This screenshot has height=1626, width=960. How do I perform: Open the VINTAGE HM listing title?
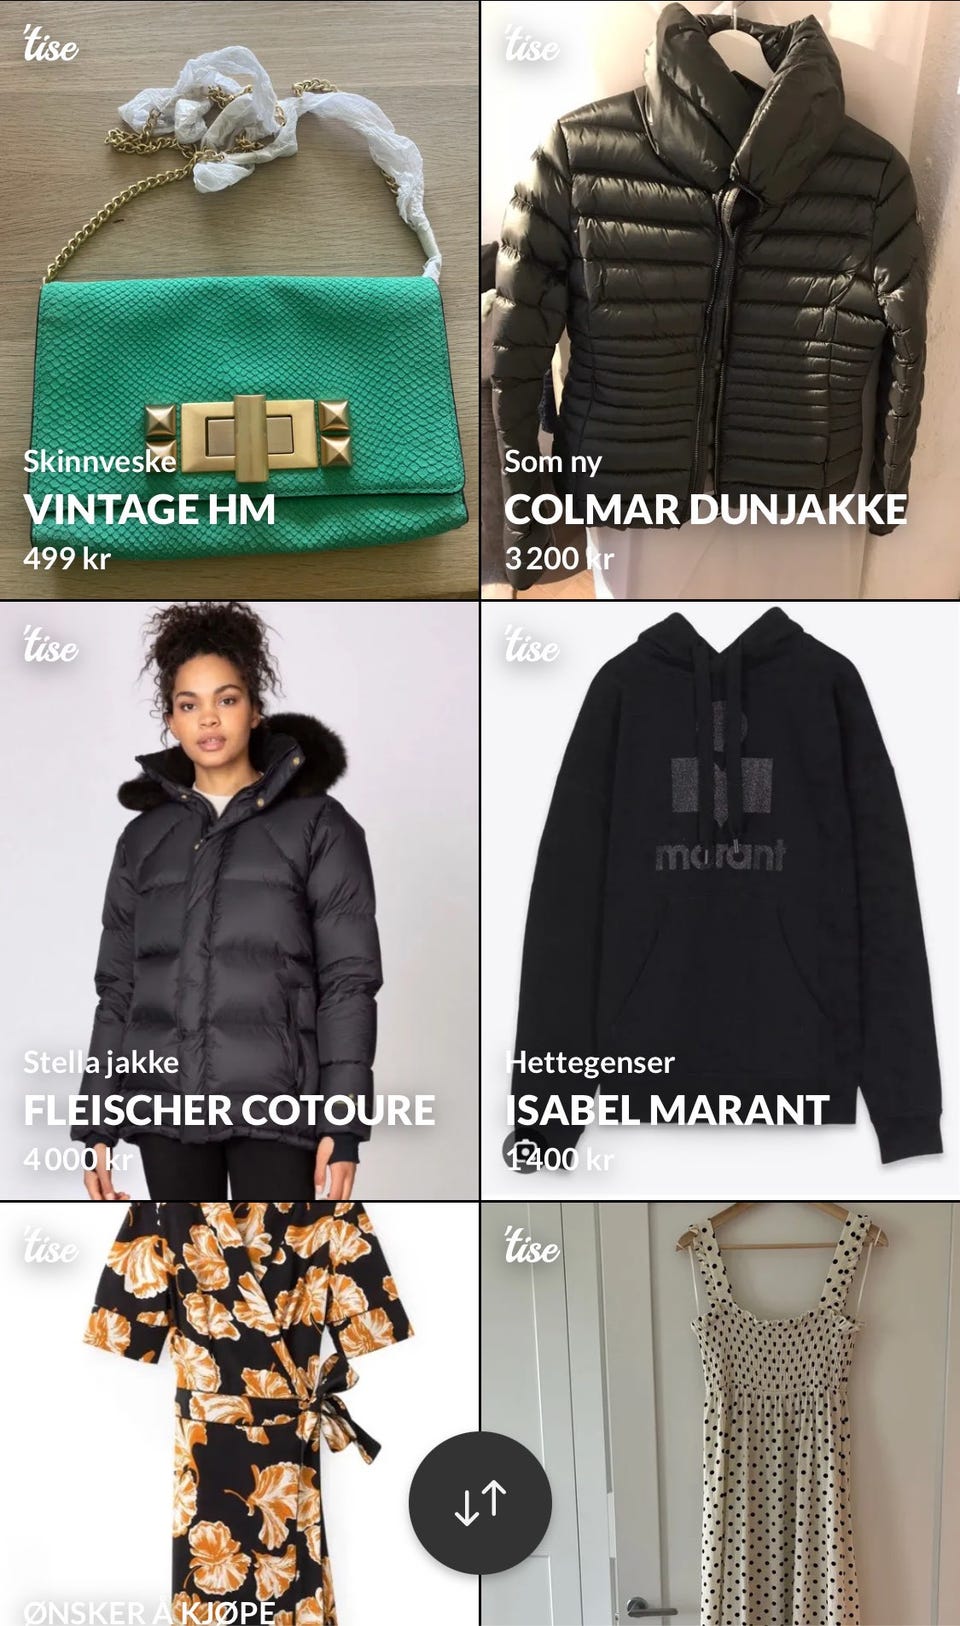pos(150,510)
